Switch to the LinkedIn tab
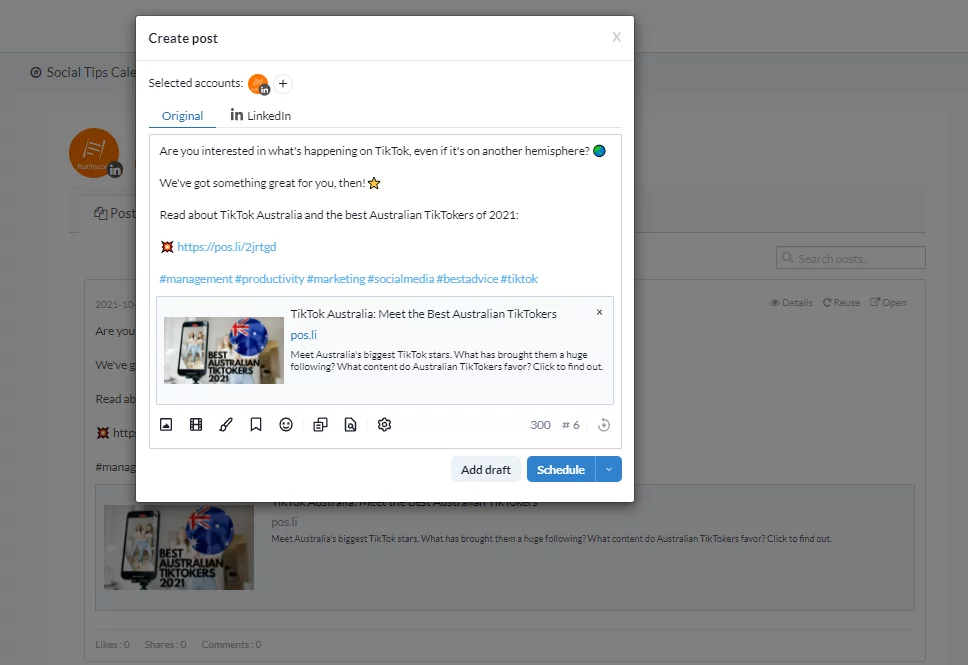The image size is (968, 665). tap(261, 115)
